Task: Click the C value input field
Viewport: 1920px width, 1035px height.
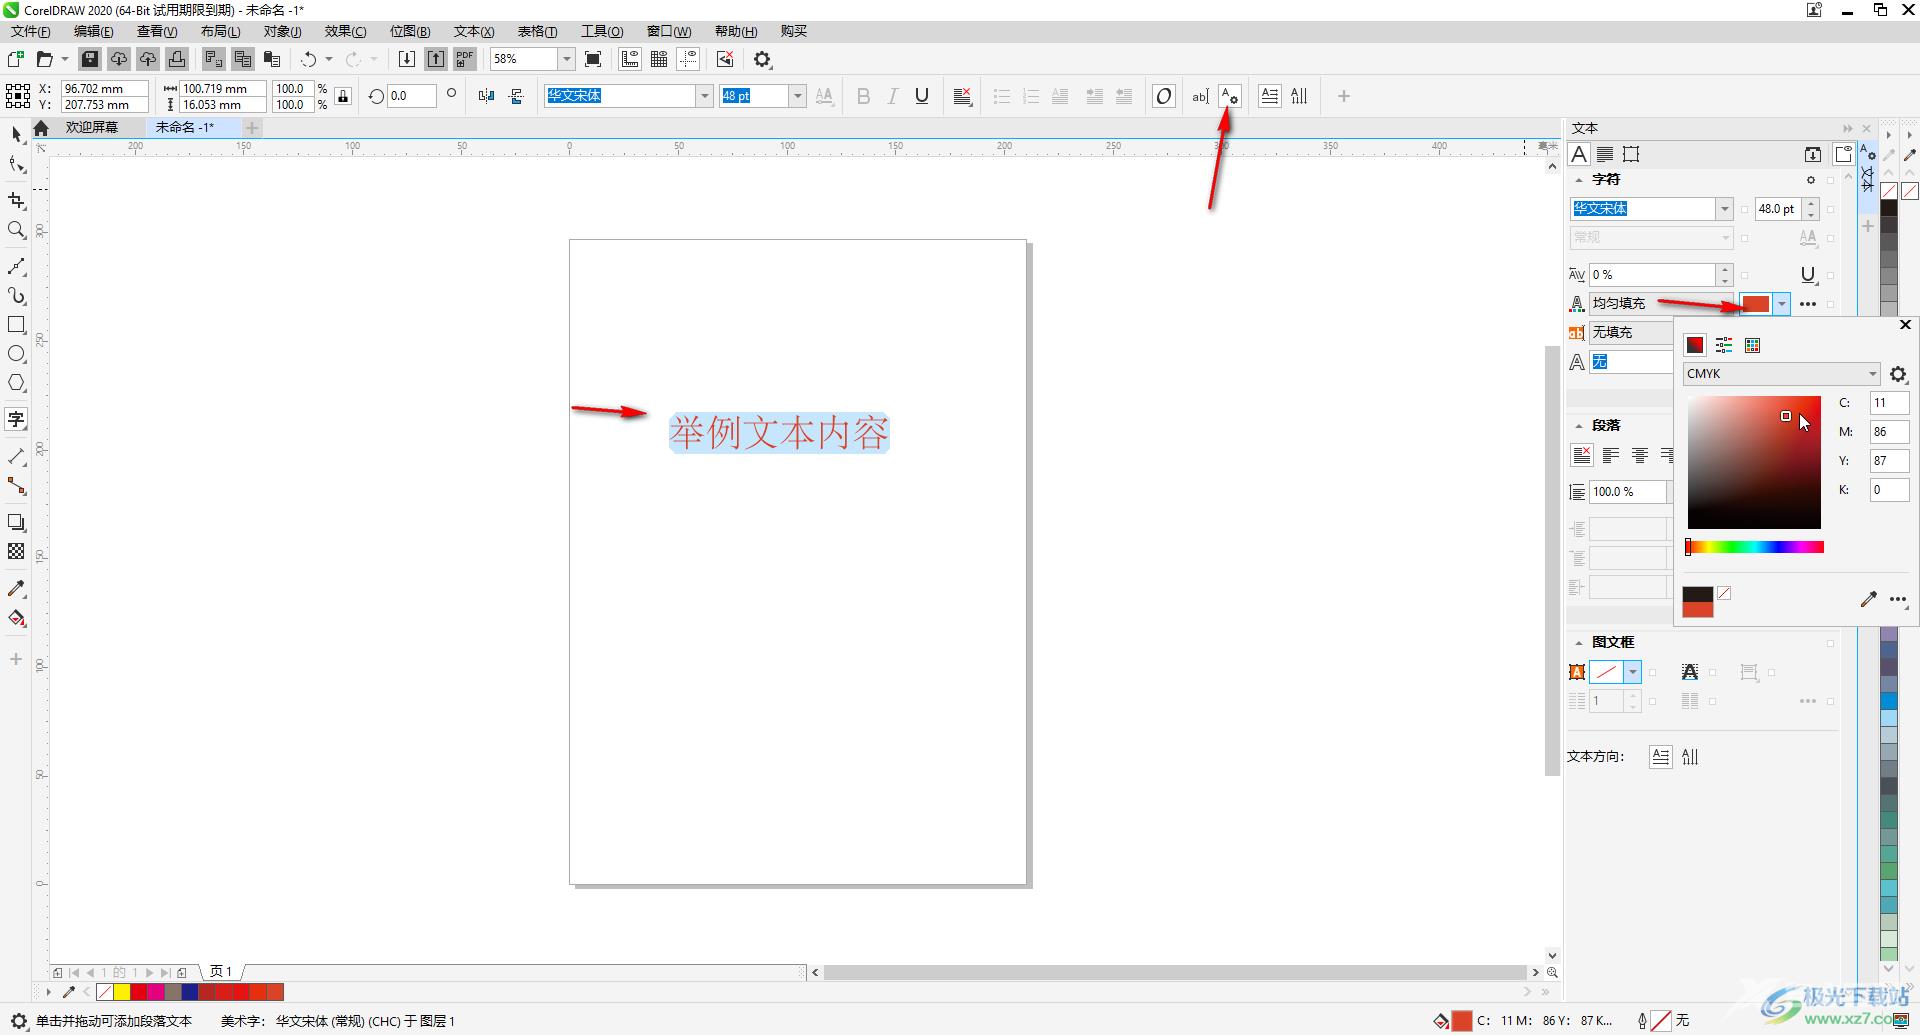Action: [1889, 403]
